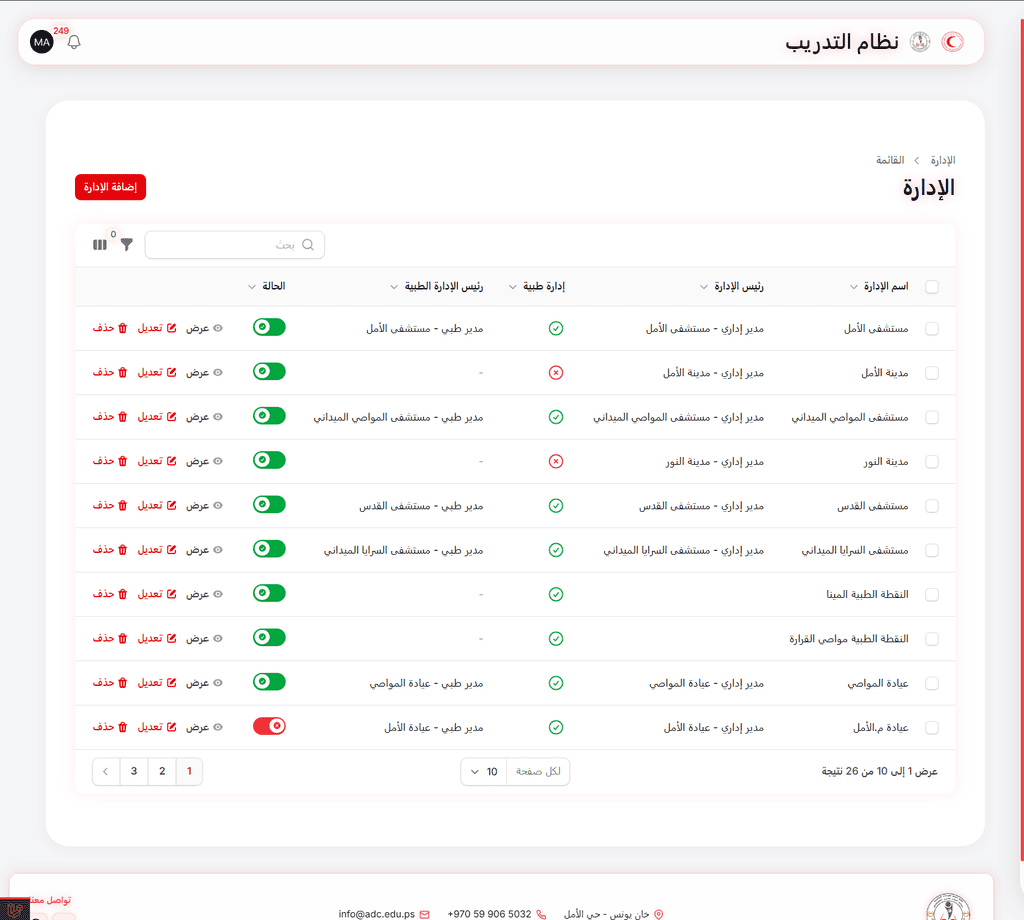Open the column visibility toggle icon
This screenshot has height=920, width=1024.
[x=99, y=245]
